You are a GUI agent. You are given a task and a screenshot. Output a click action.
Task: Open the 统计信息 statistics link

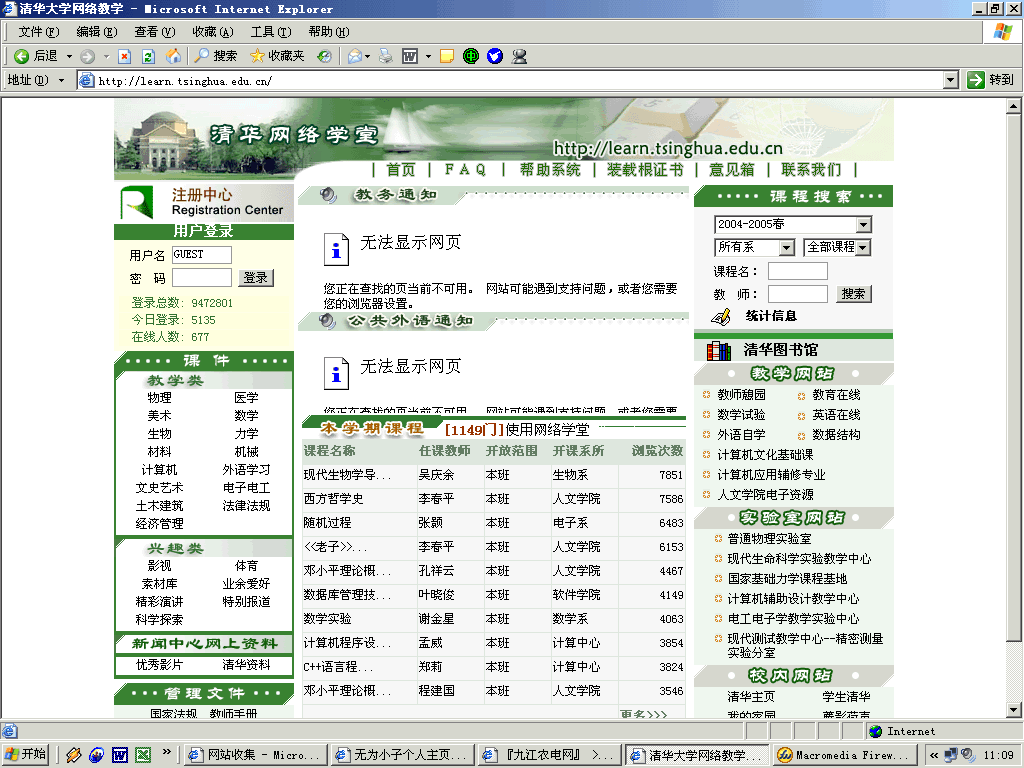tap(771, 316)
